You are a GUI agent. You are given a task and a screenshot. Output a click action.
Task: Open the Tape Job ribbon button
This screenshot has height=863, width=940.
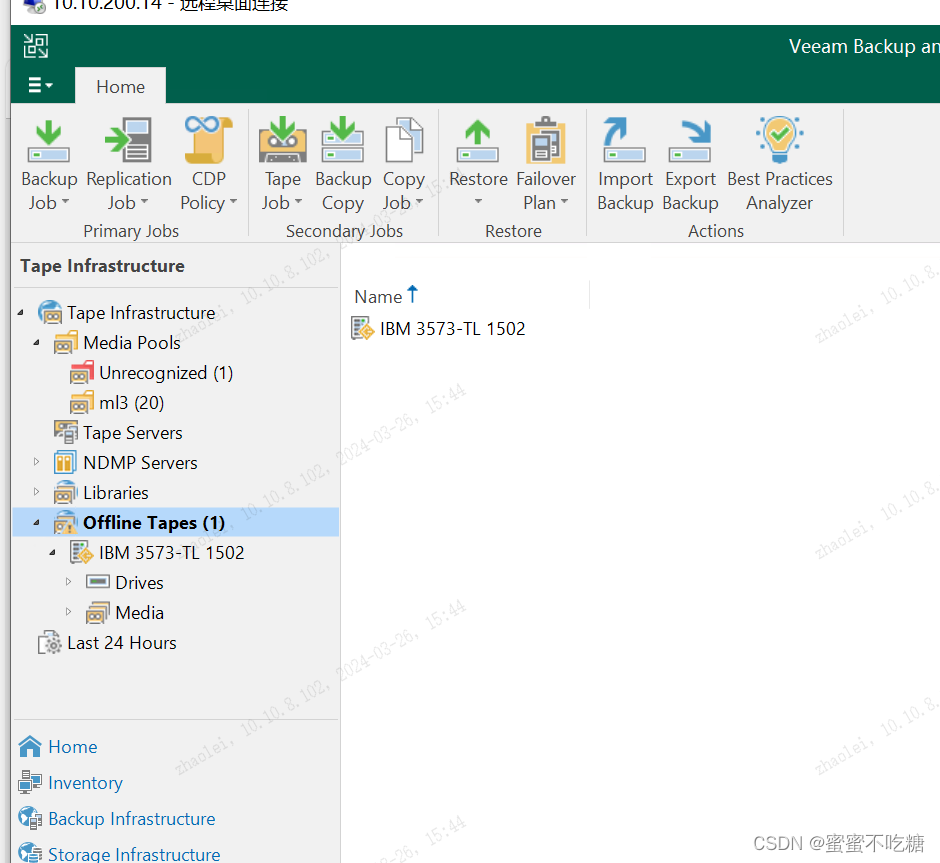pos(282,164)
